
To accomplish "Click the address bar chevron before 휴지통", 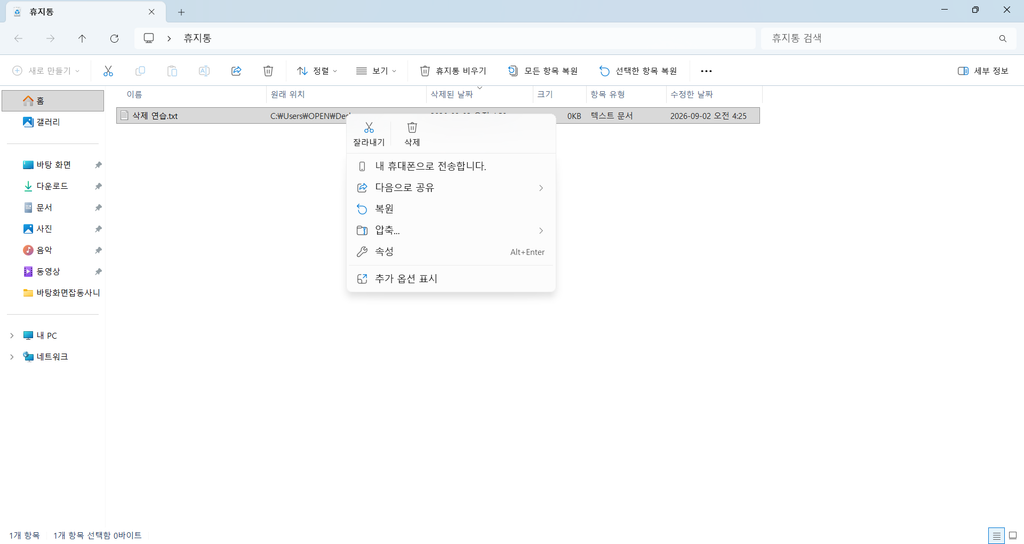I will (x=169, y=39).
